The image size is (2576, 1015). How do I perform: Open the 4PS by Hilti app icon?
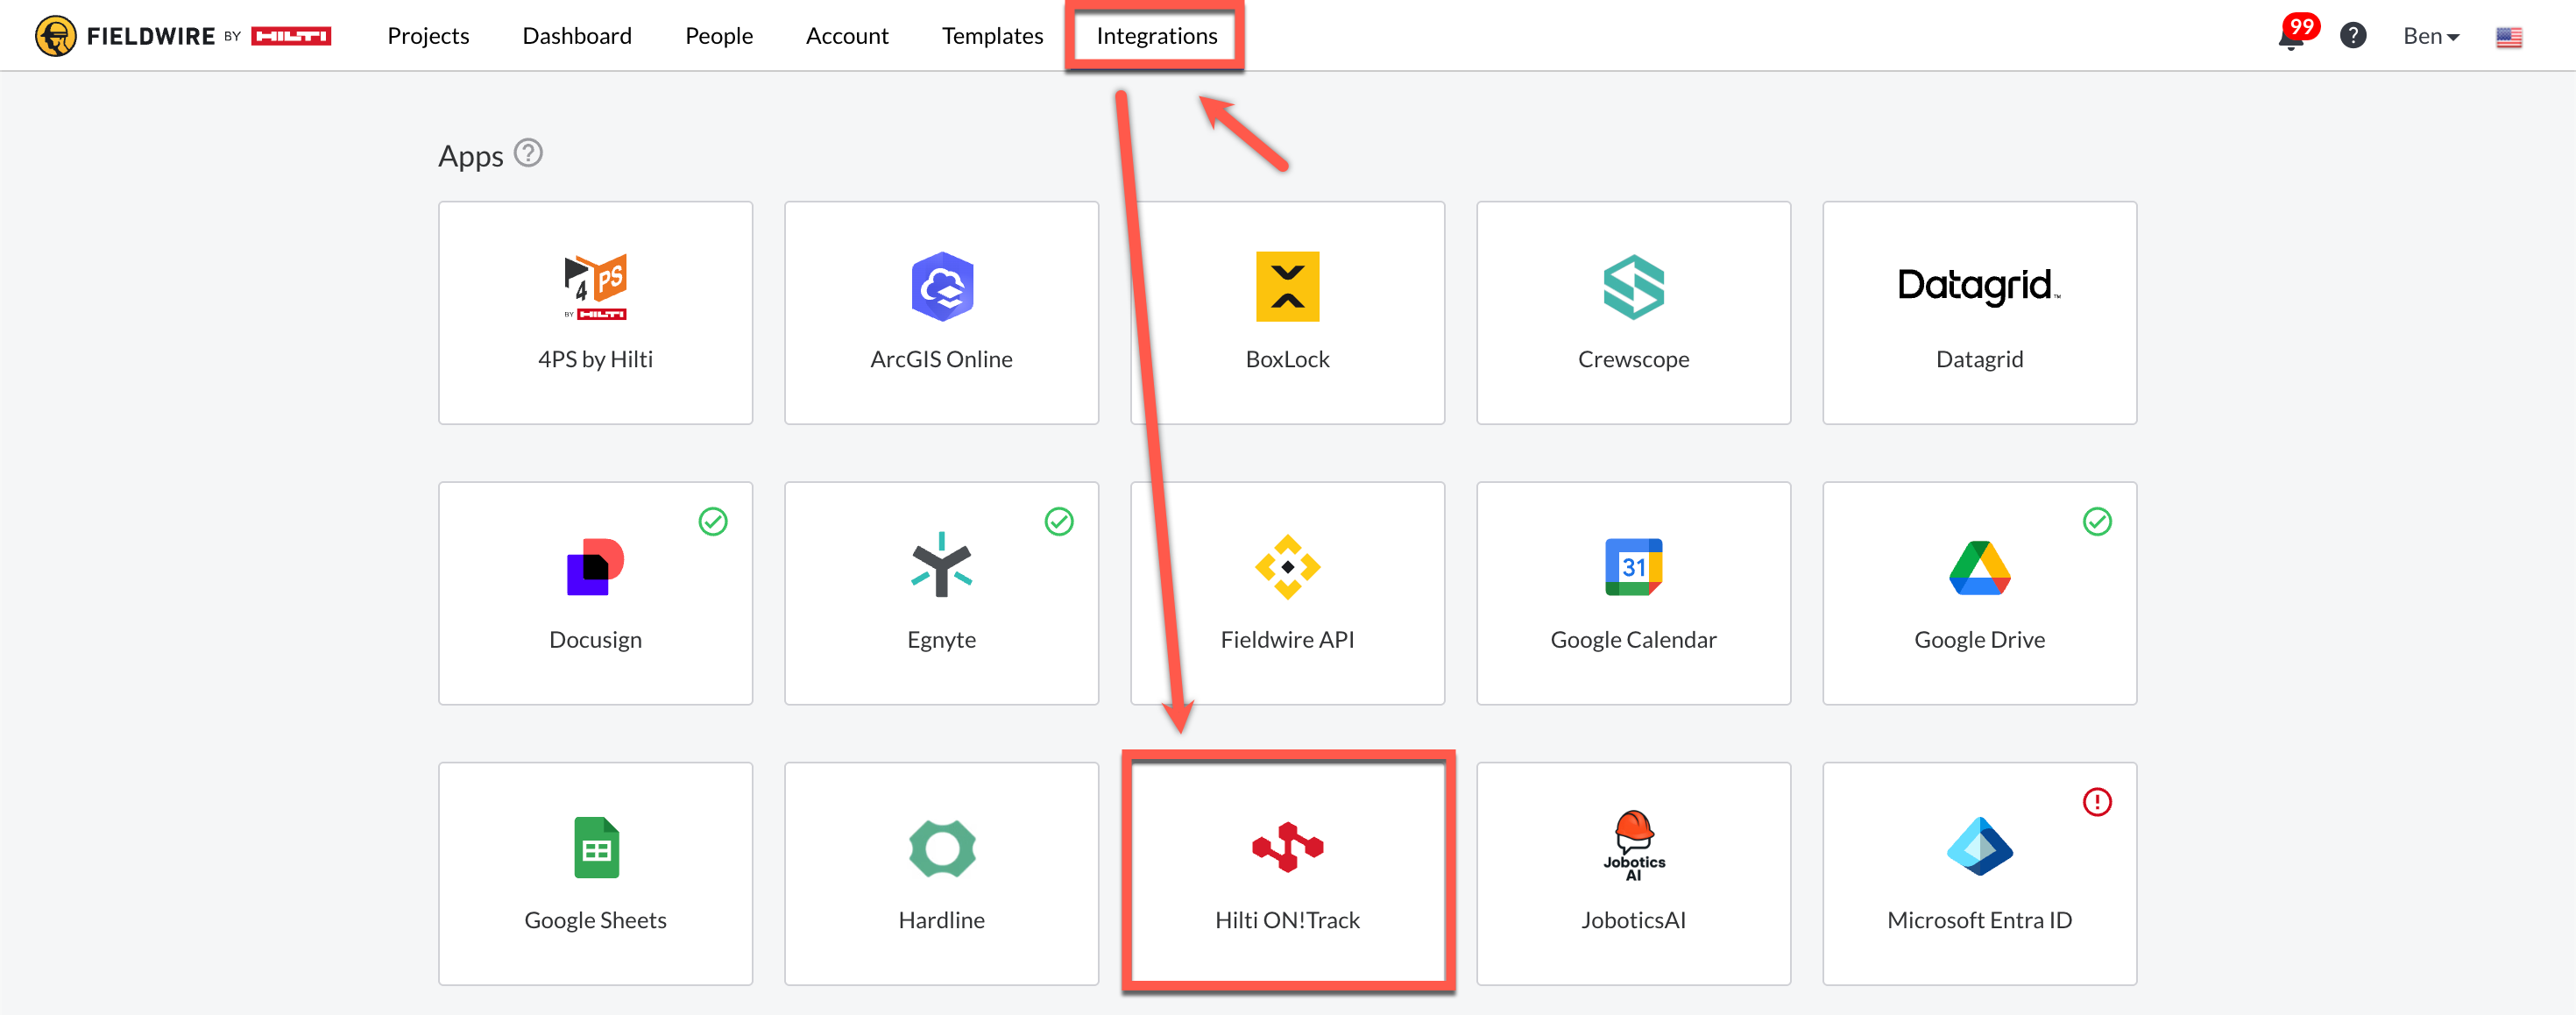[595, 287]
